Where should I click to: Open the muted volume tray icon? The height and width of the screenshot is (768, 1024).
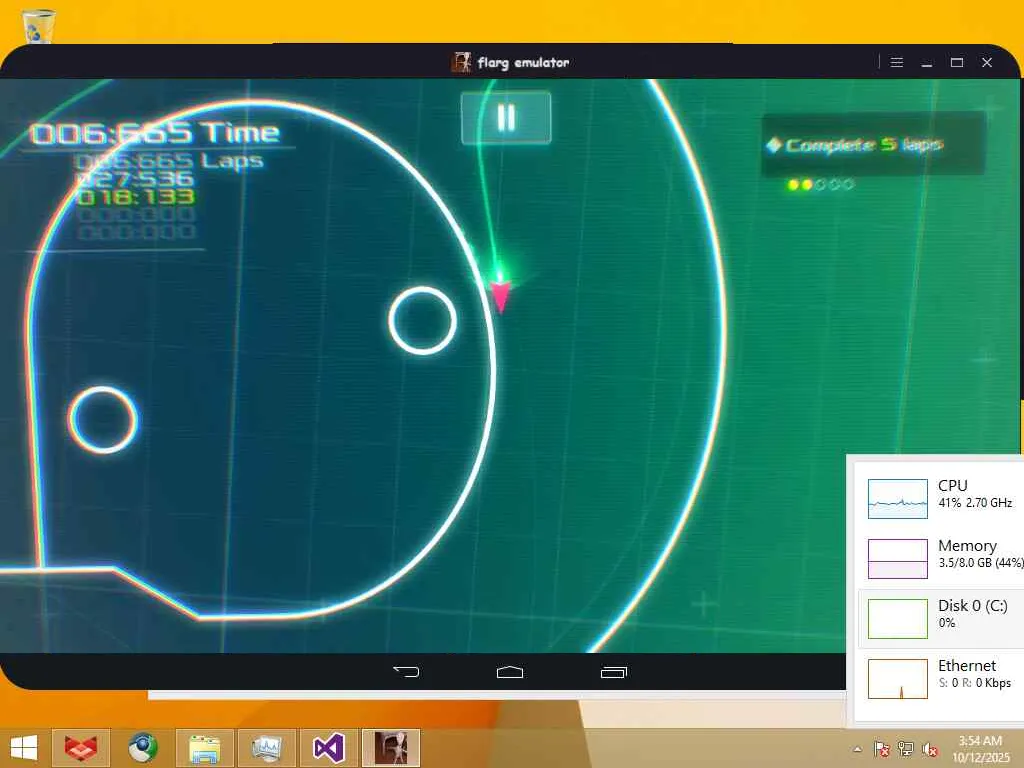(930, 748)
